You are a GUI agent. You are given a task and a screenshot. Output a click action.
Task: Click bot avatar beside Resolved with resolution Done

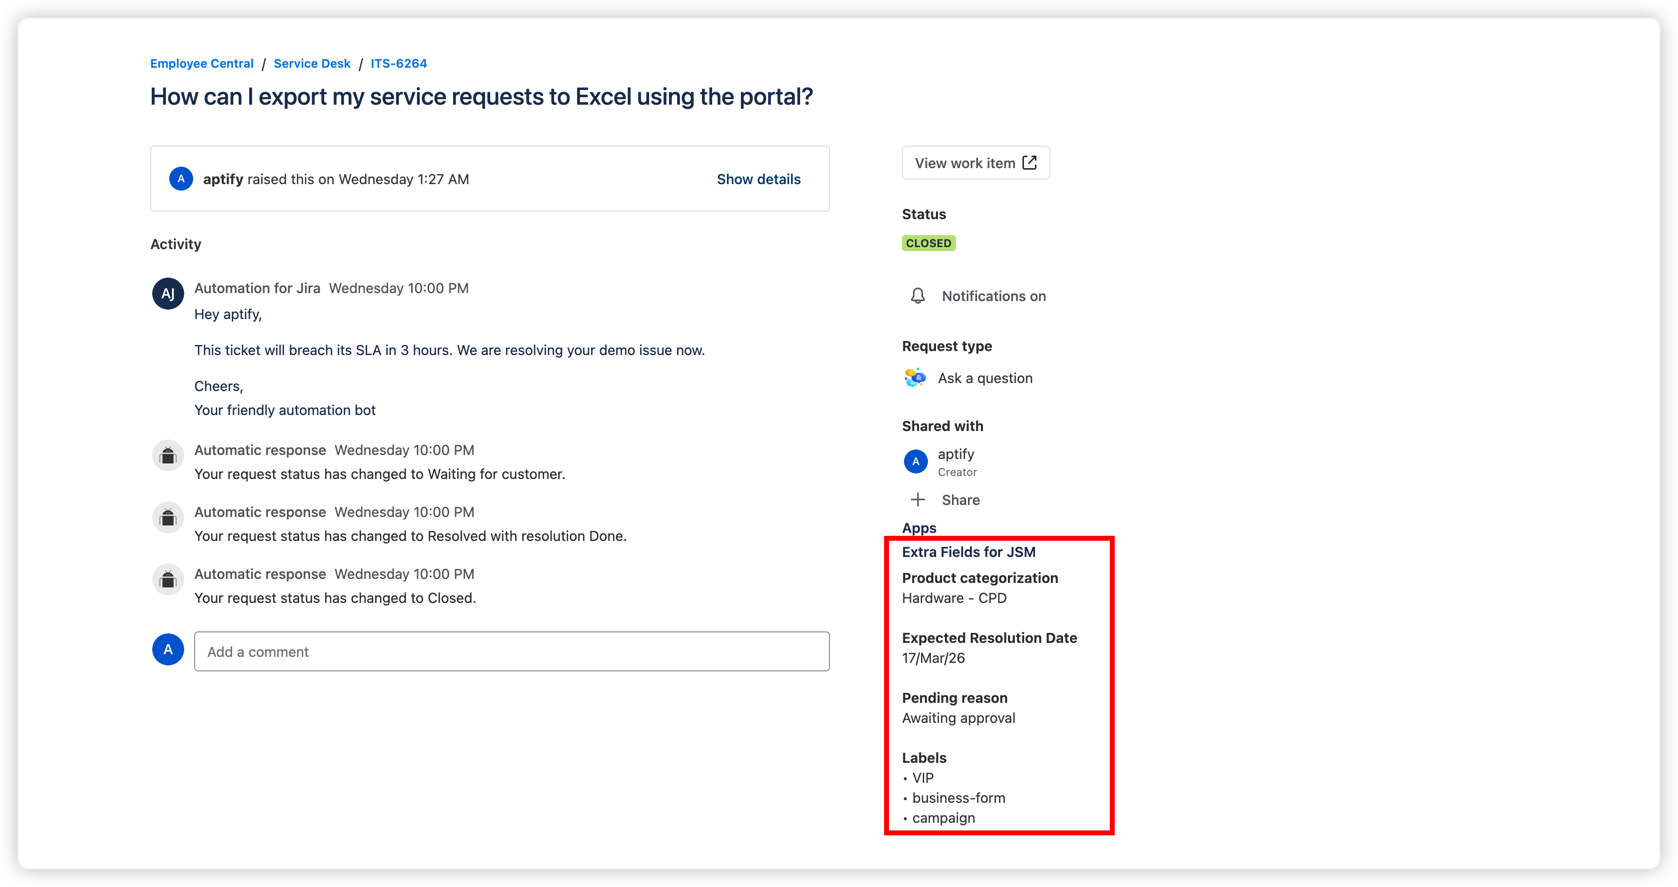click(168, 518)
